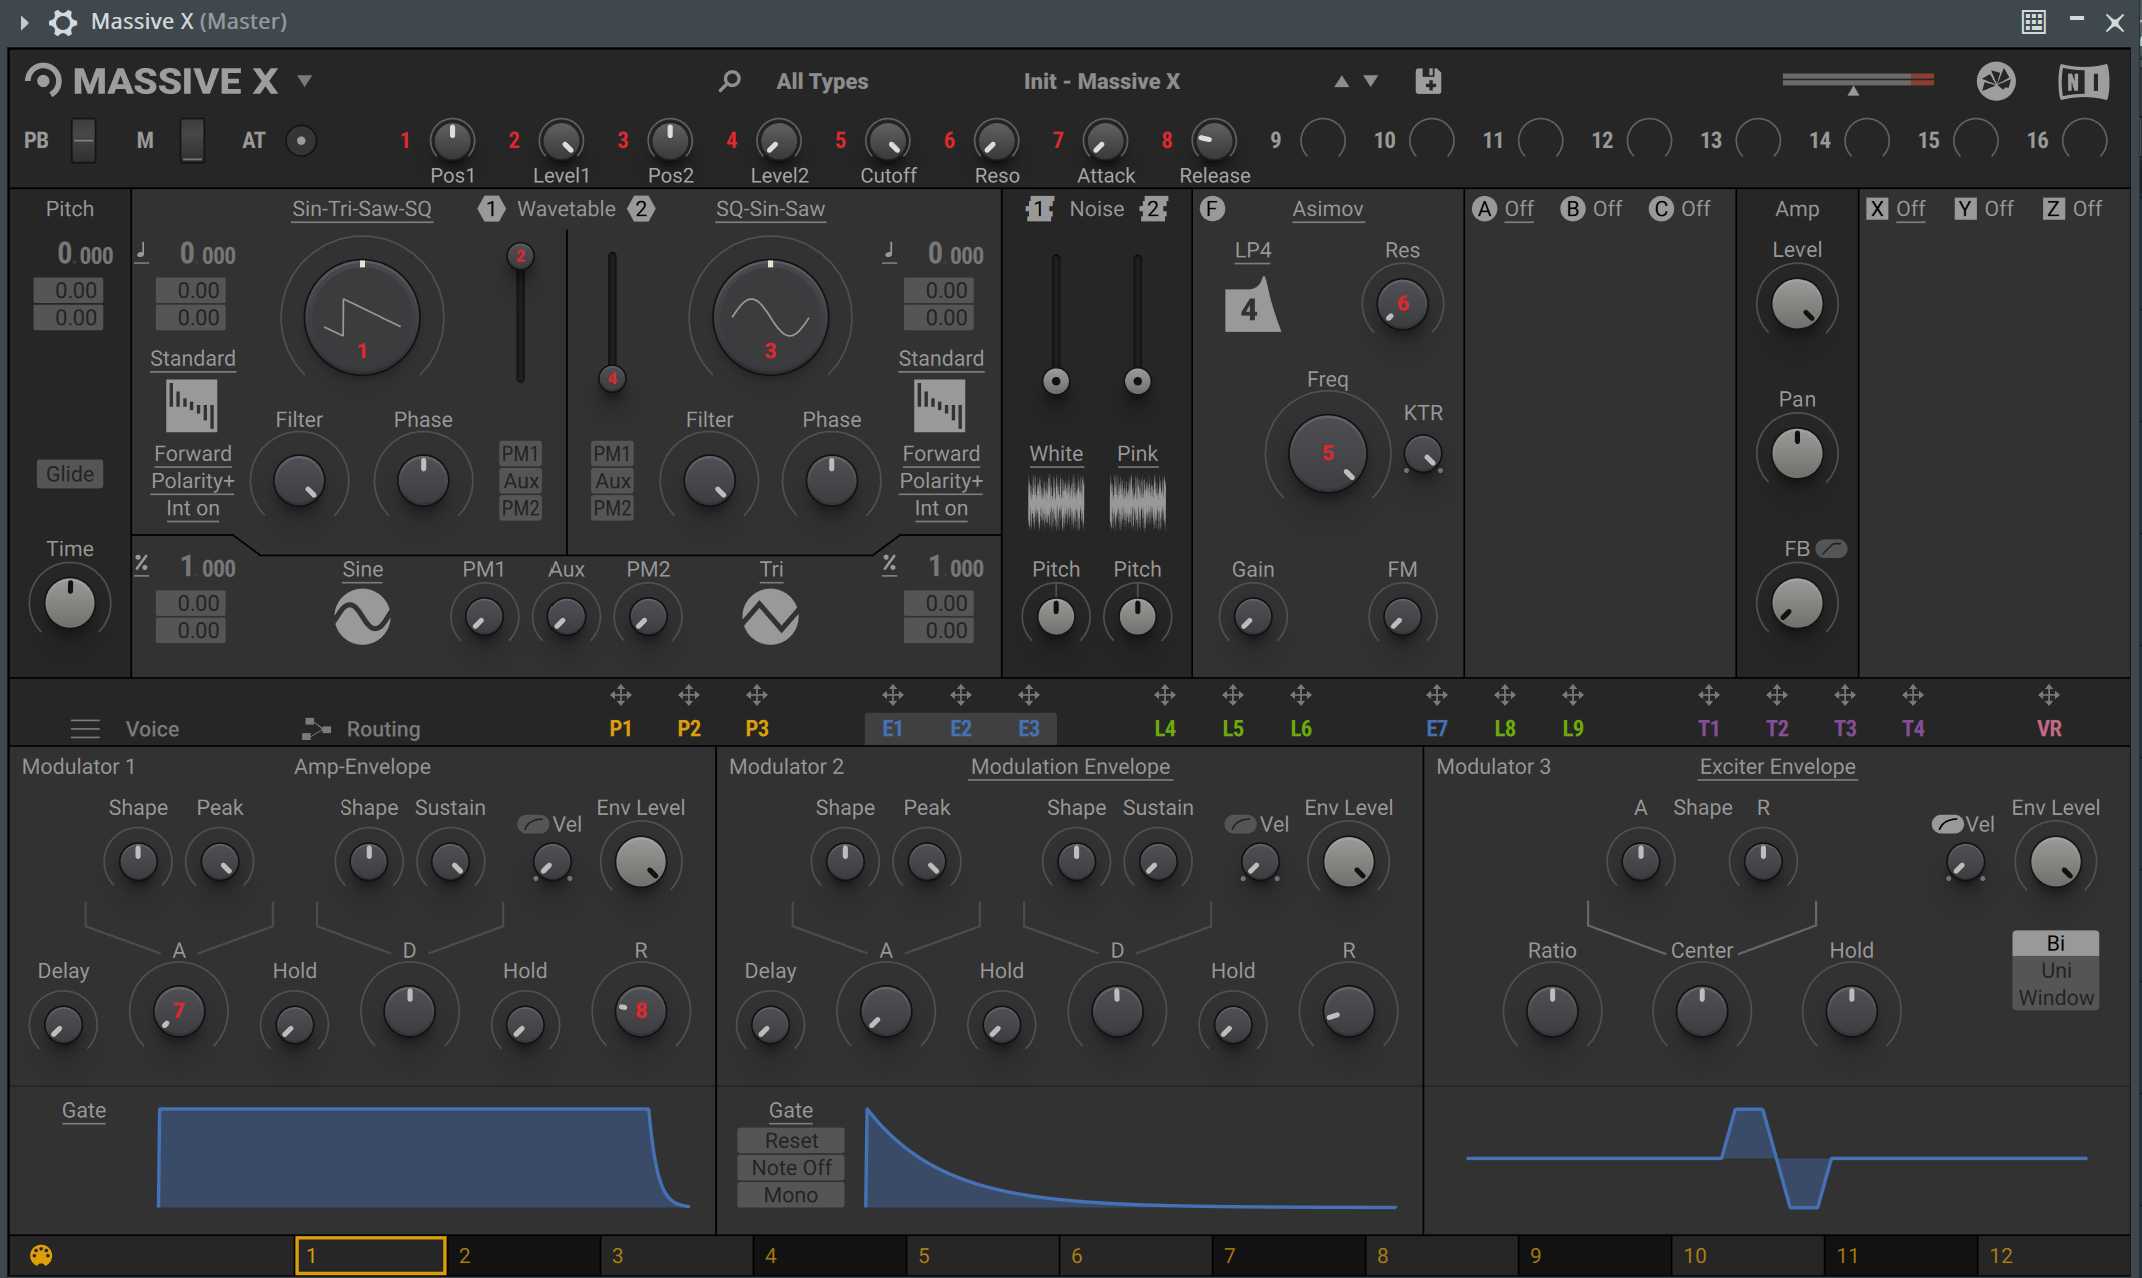The width and height of the screenshot is (2142, 1278).
Task: Toggle Vel switch in Modulator 3
Action: 1947,824
